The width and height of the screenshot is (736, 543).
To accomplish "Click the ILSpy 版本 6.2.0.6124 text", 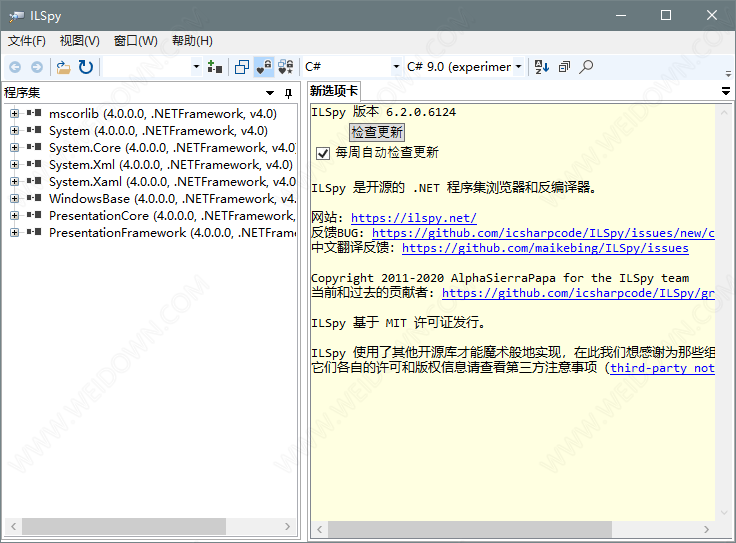I will pos(383,112).
